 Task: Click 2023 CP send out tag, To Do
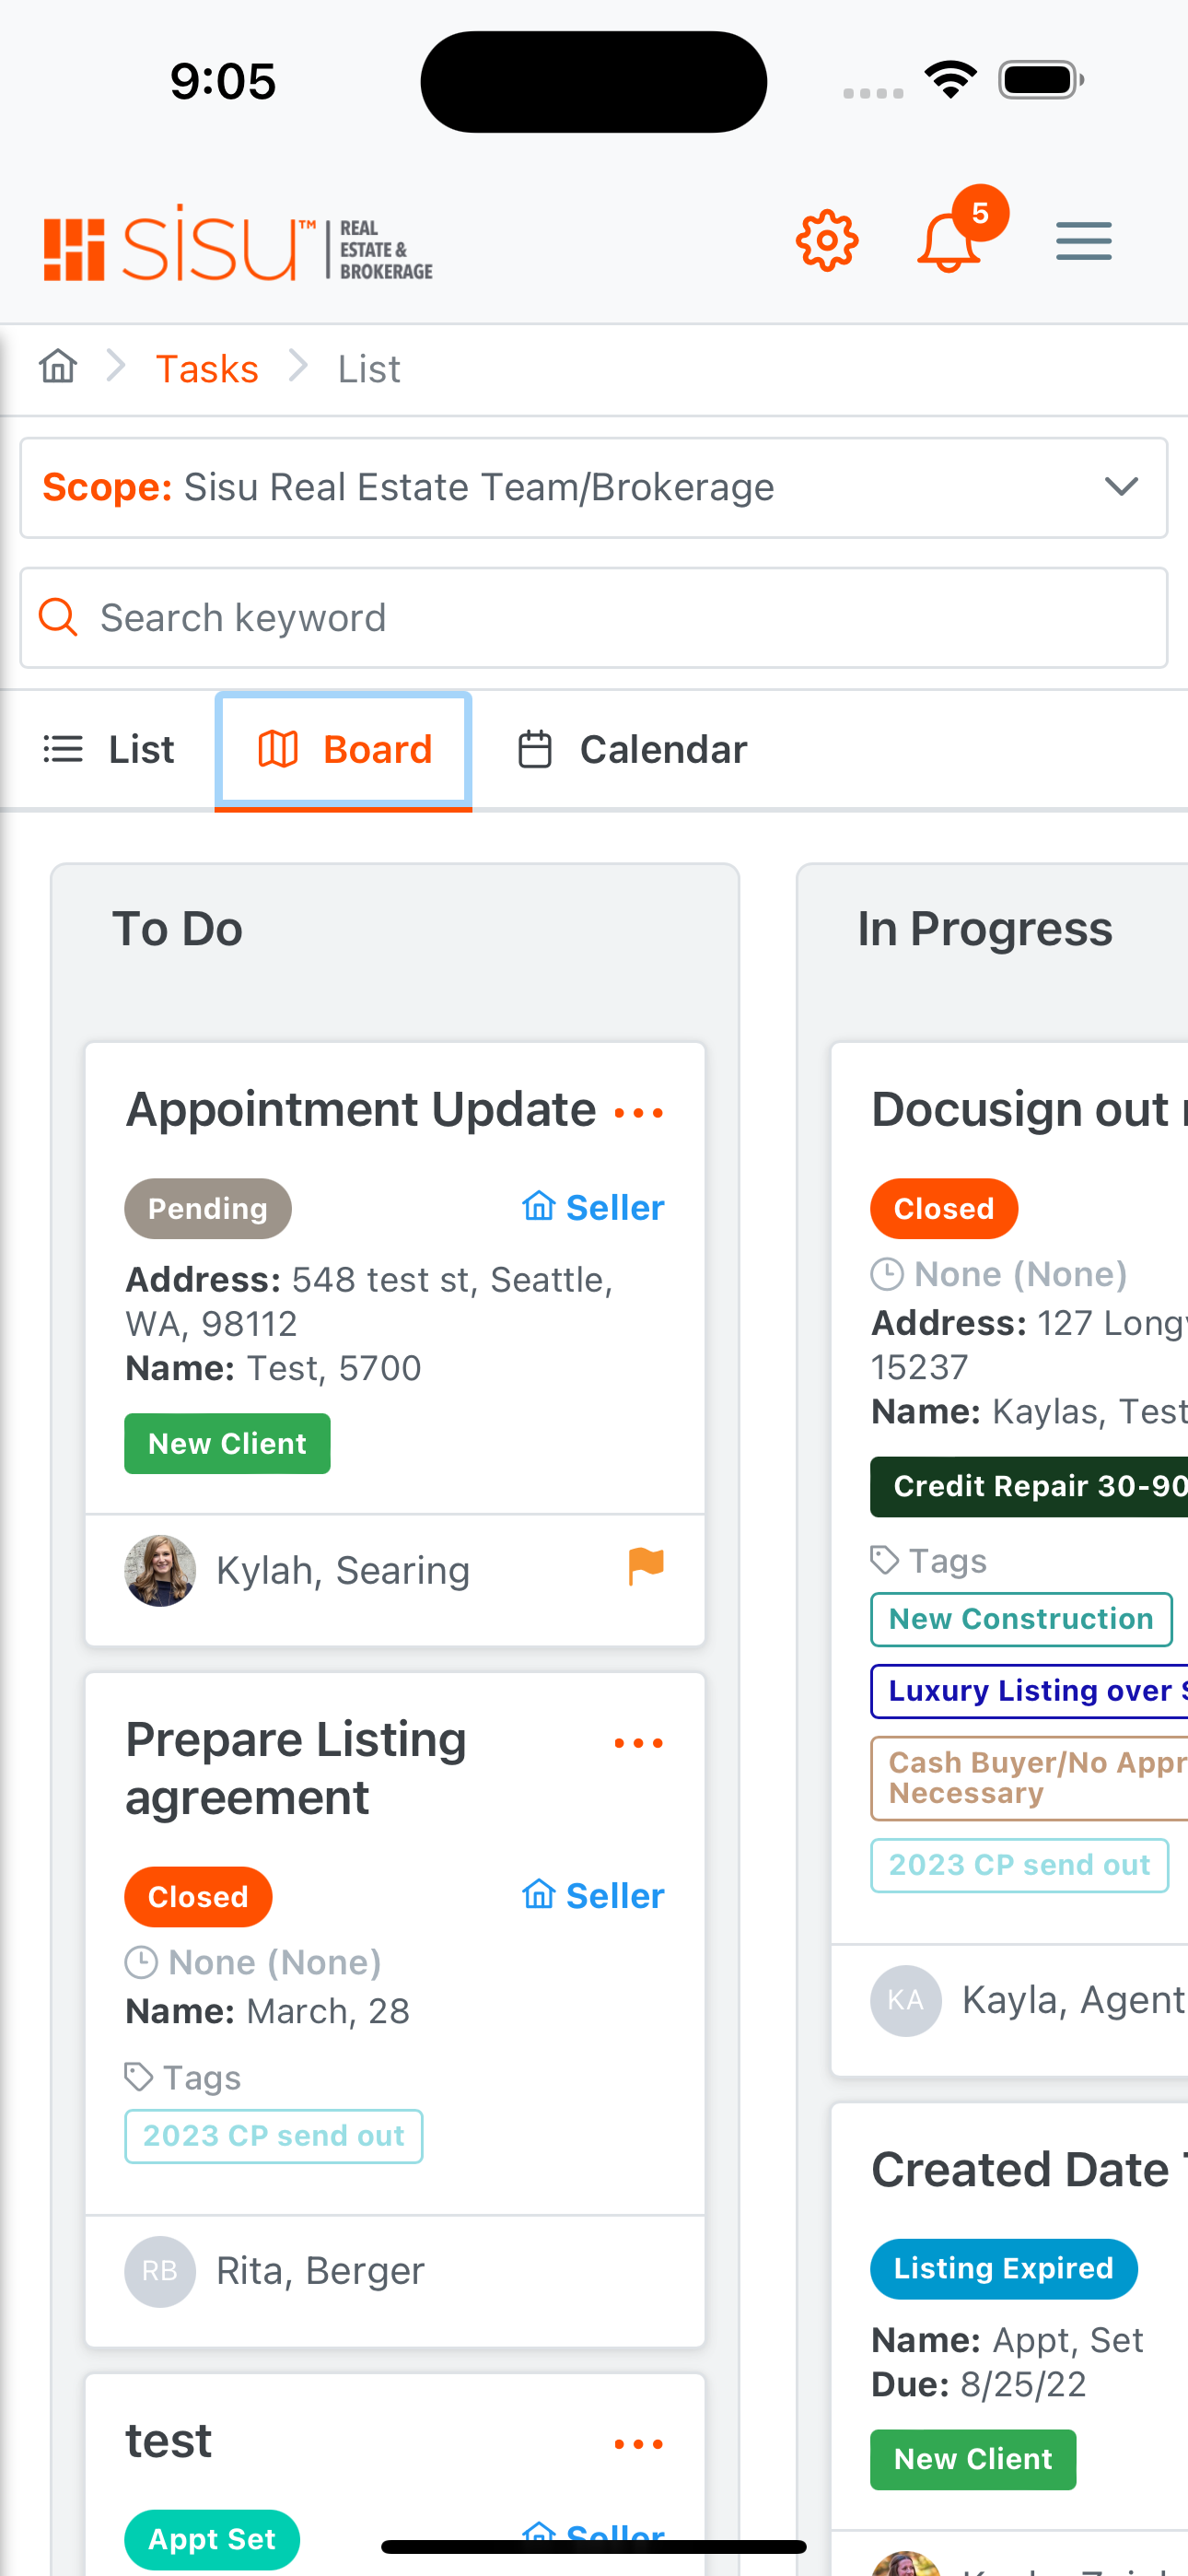[x=274, y=2137]
